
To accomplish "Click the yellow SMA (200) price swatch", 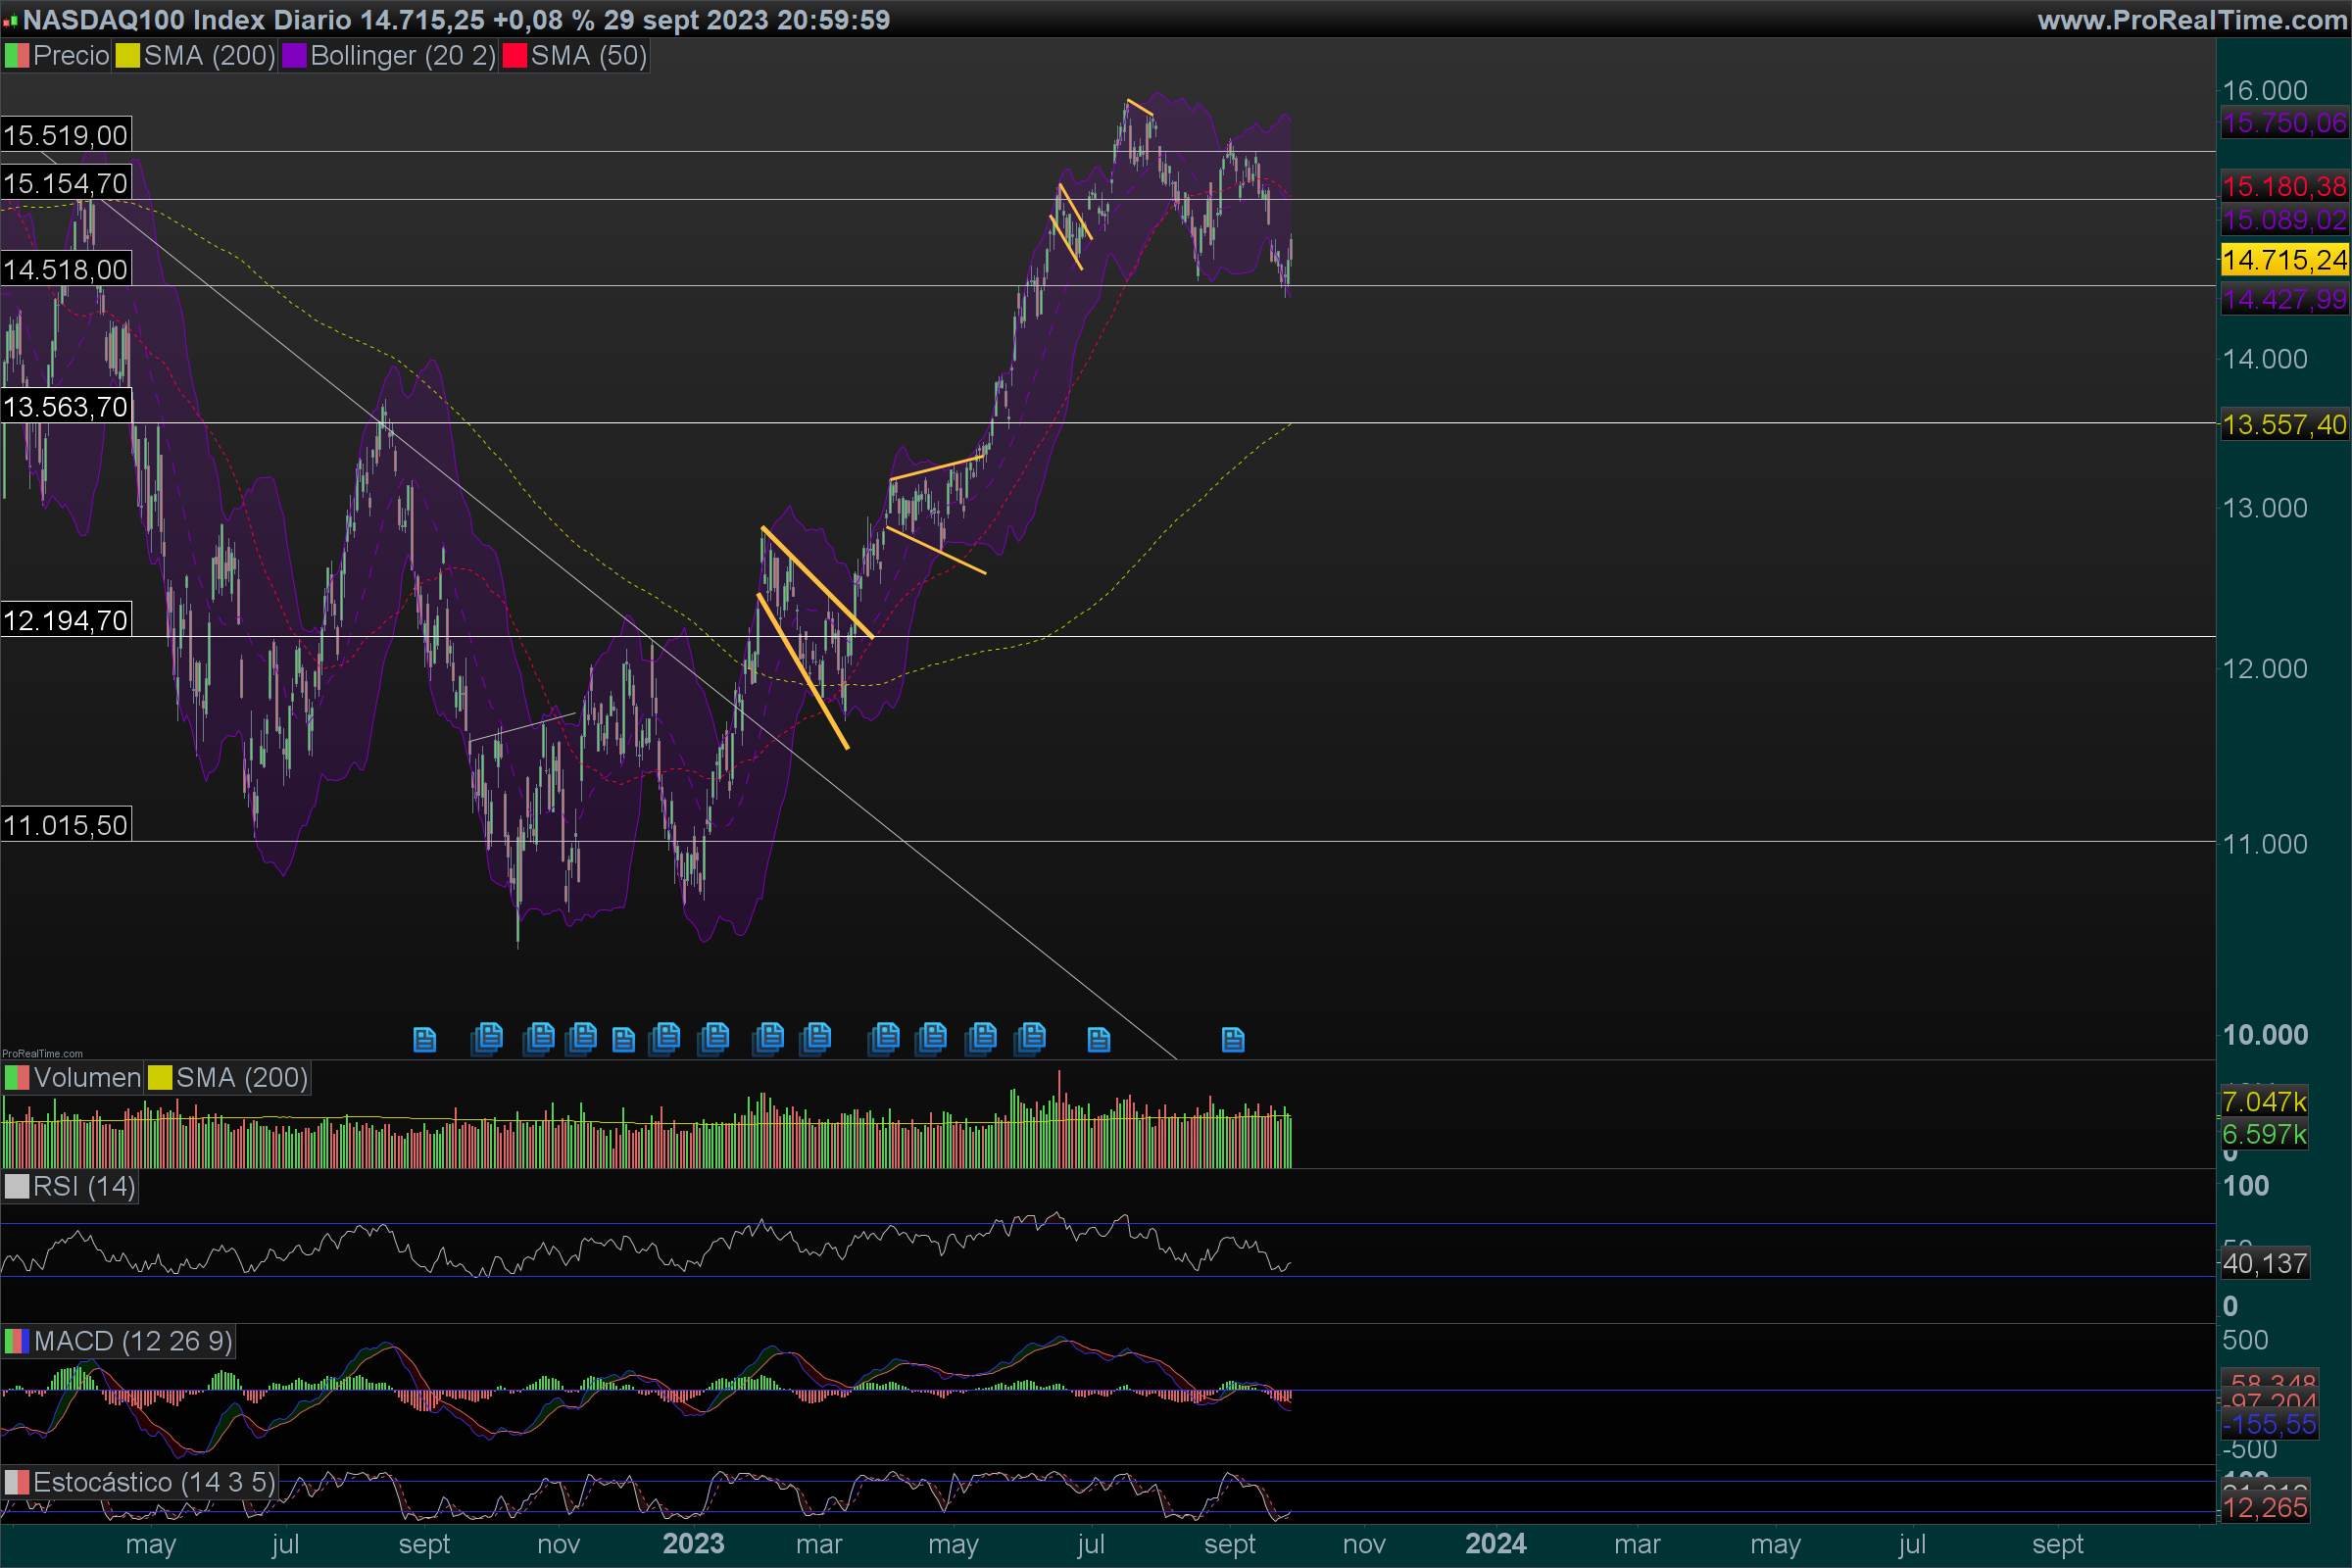I will pos(128,56).
